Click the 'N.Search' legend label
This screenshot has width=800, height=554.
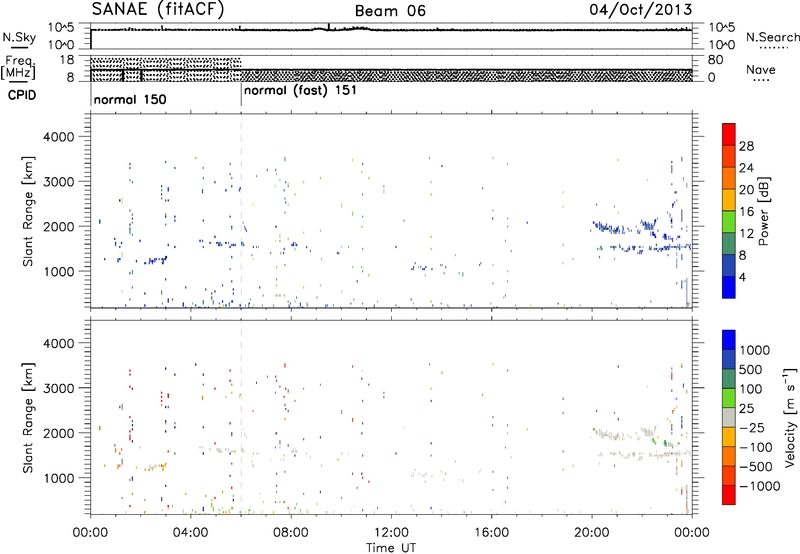pyautogui.click(x=772, y=37)
